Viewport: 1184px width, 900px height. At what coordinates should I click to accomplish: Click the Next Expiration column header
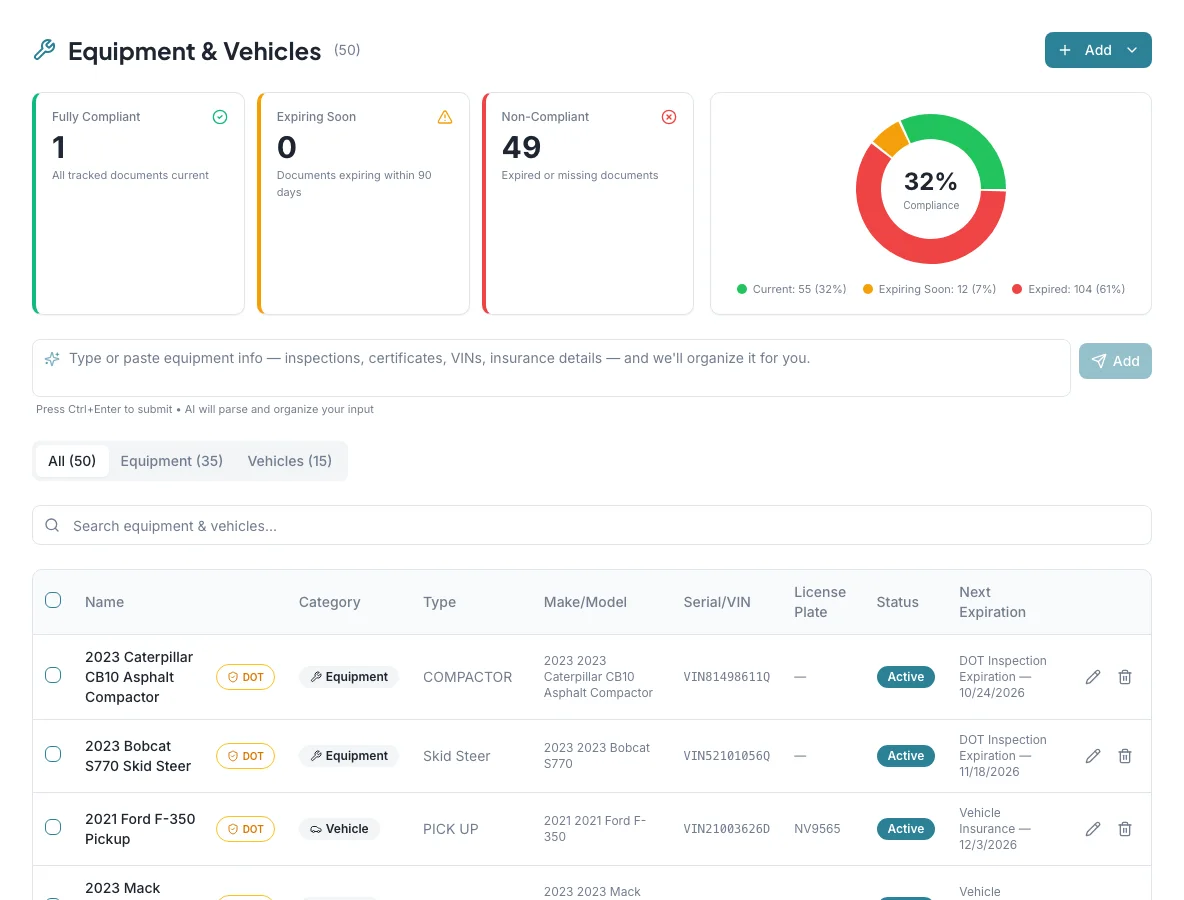[x=992, y=602]
